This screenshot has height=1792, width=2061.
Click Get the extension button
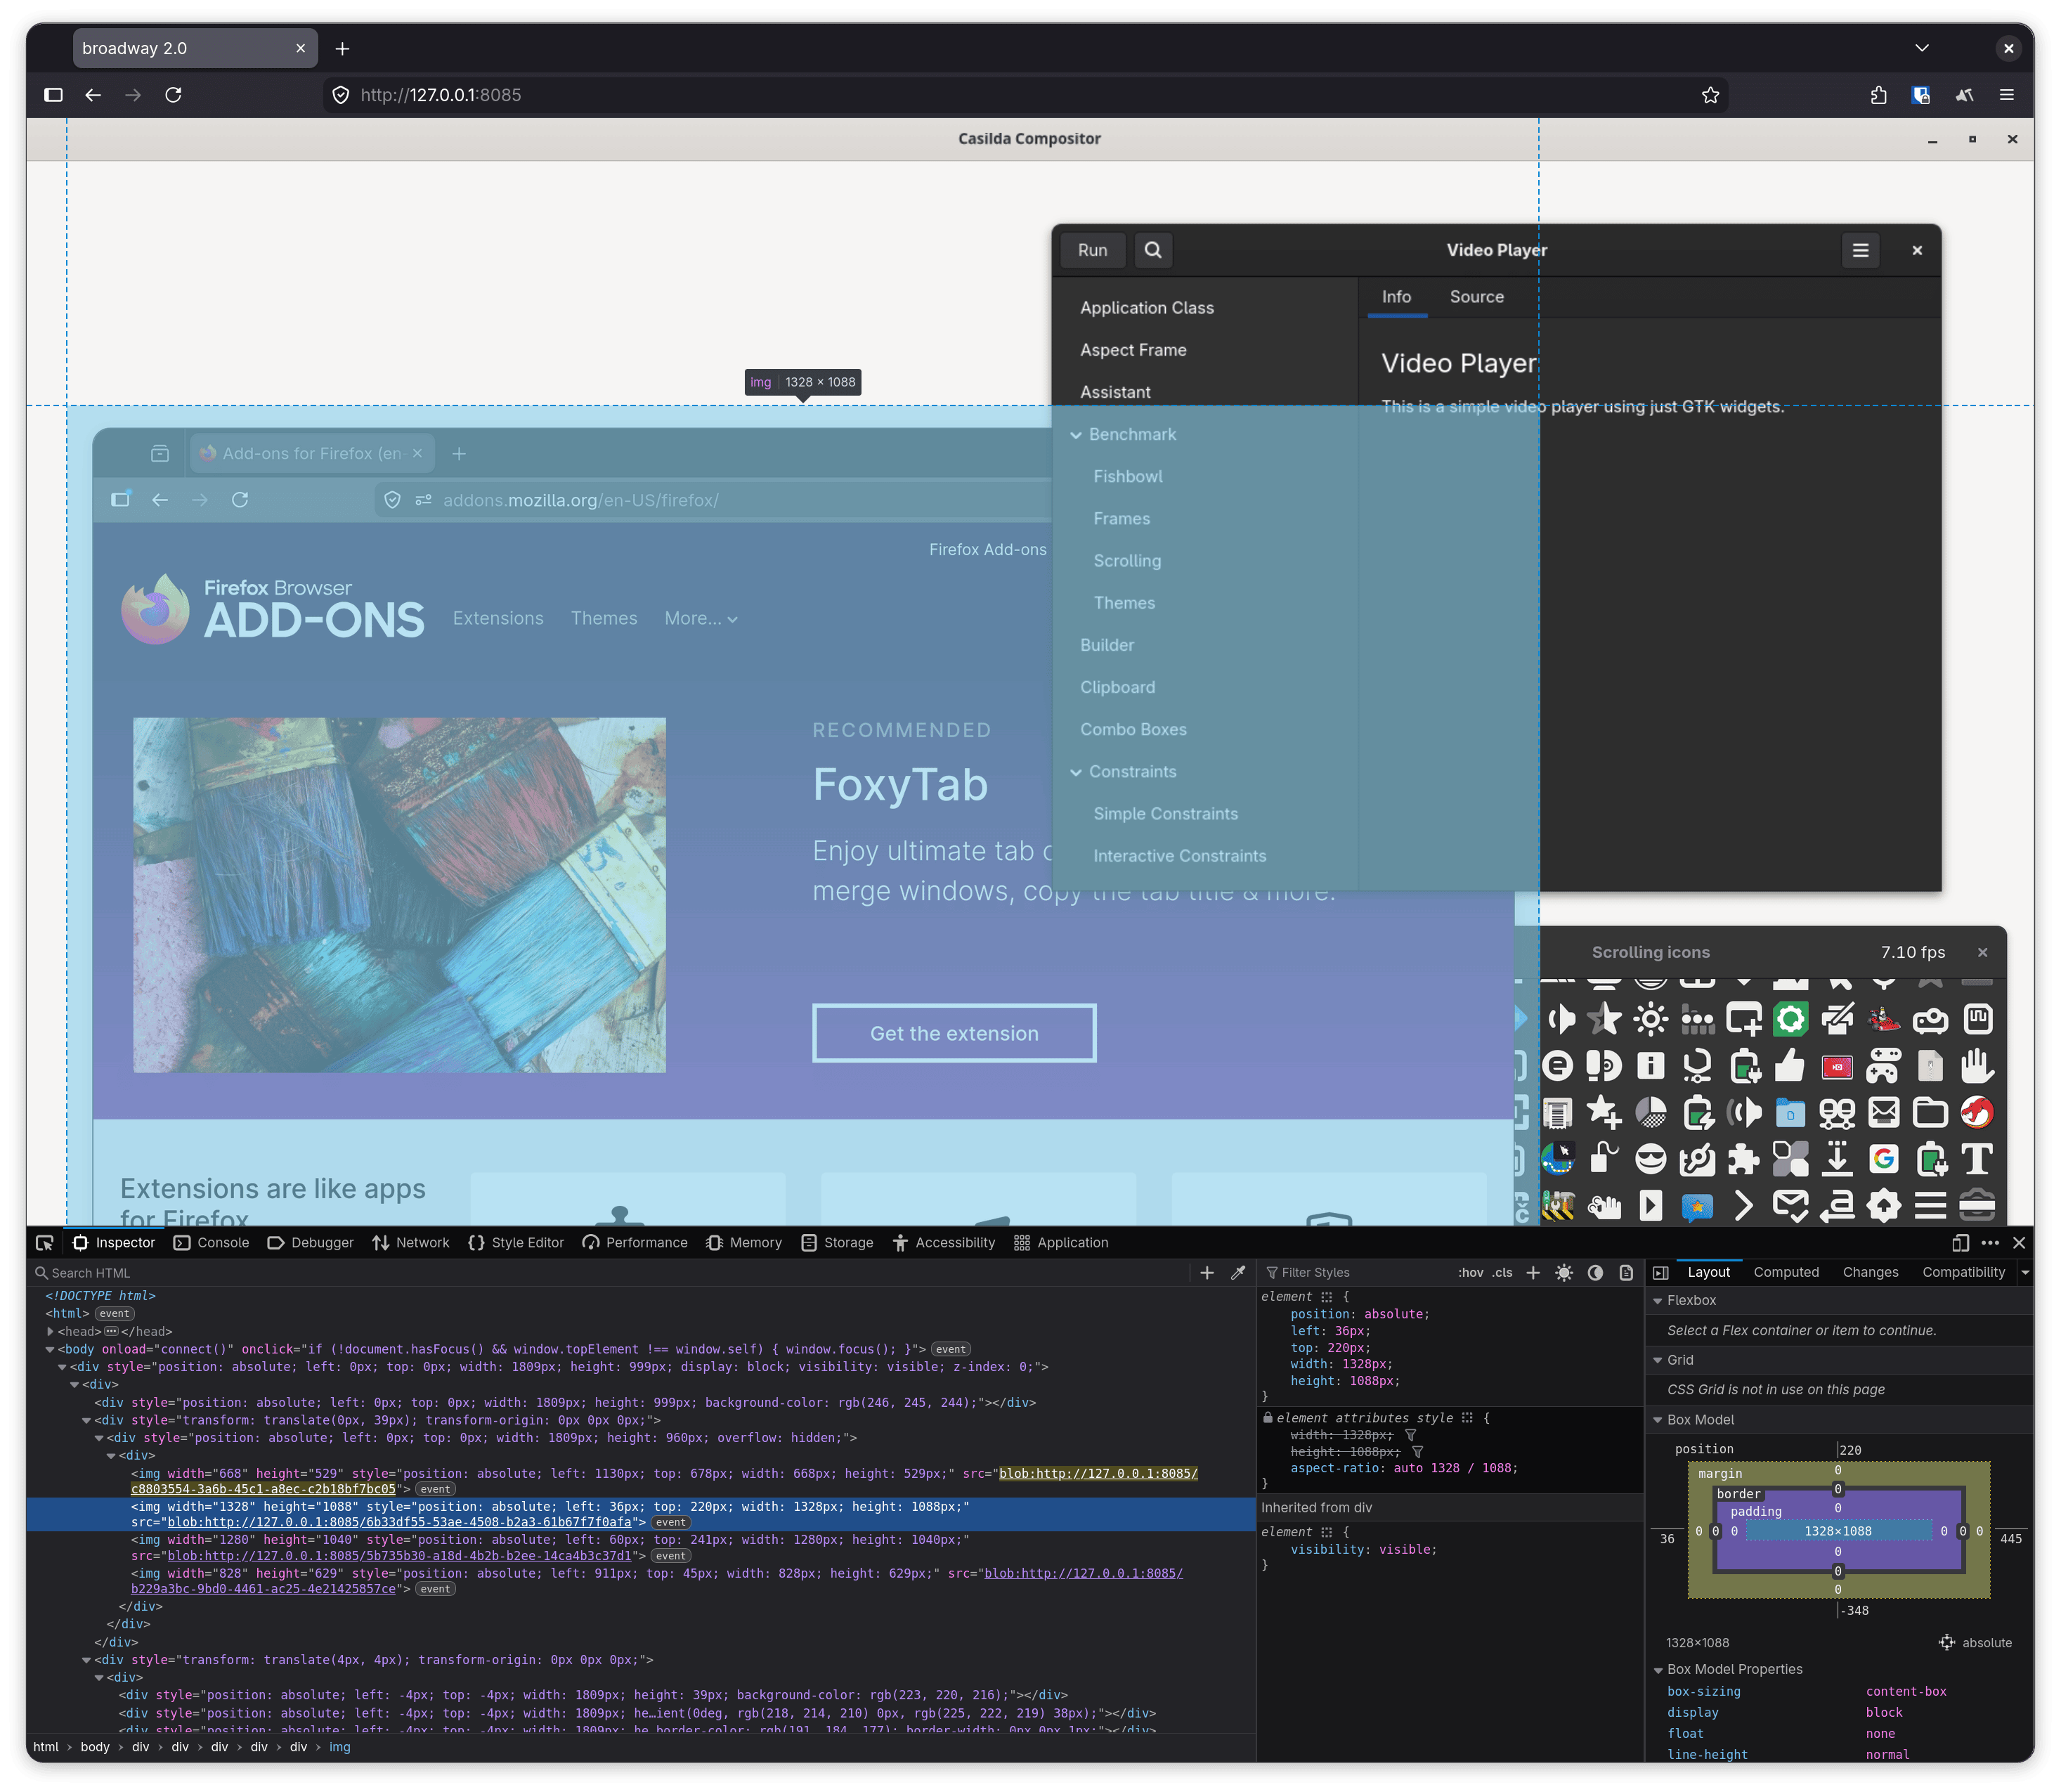point(954,1033)
